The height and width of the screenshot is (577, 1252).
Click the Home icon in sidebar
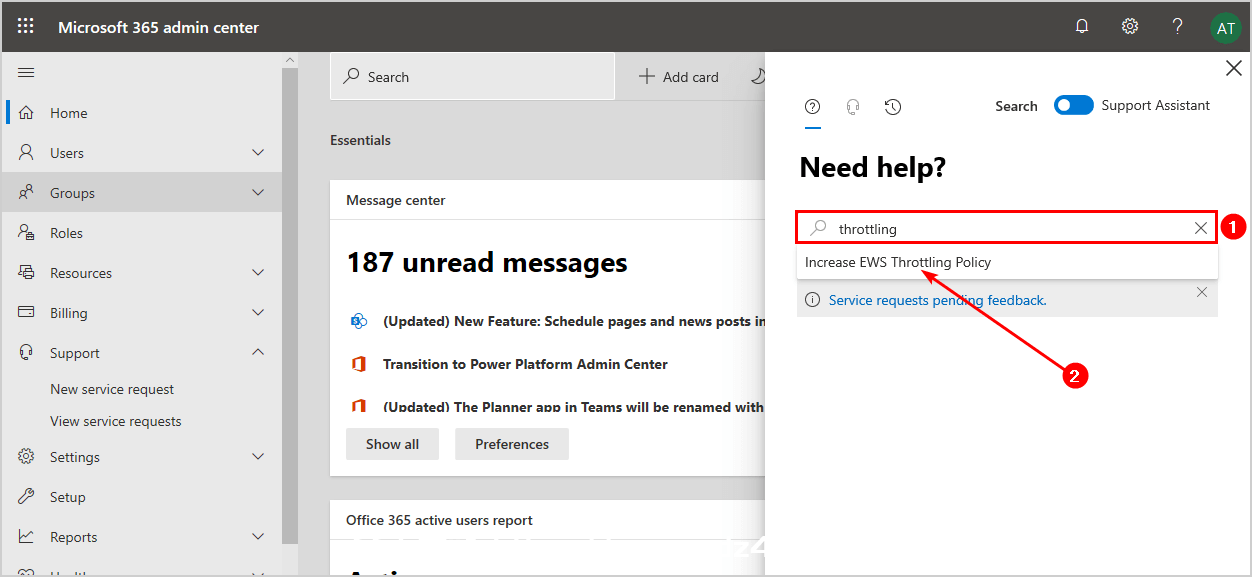pos(27,113)
